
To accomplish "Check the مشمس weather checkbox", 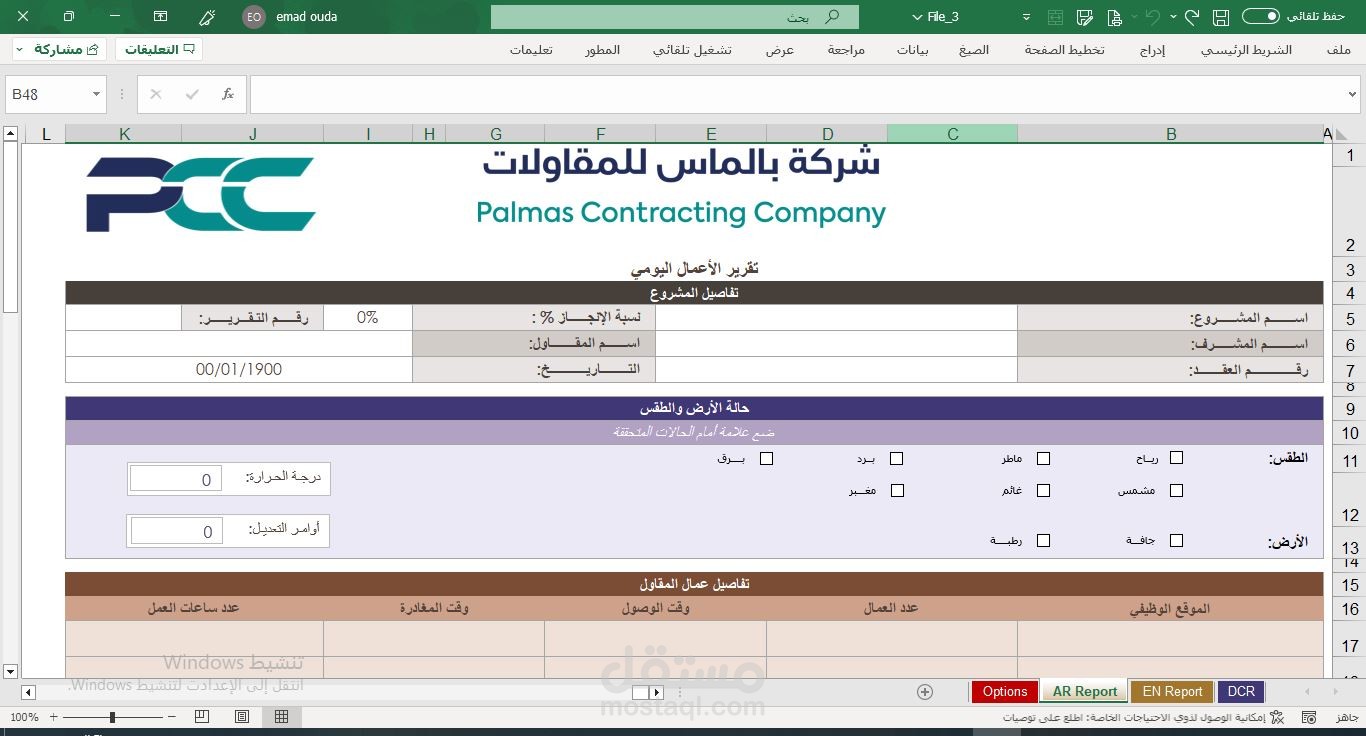I will (1176, 490).
